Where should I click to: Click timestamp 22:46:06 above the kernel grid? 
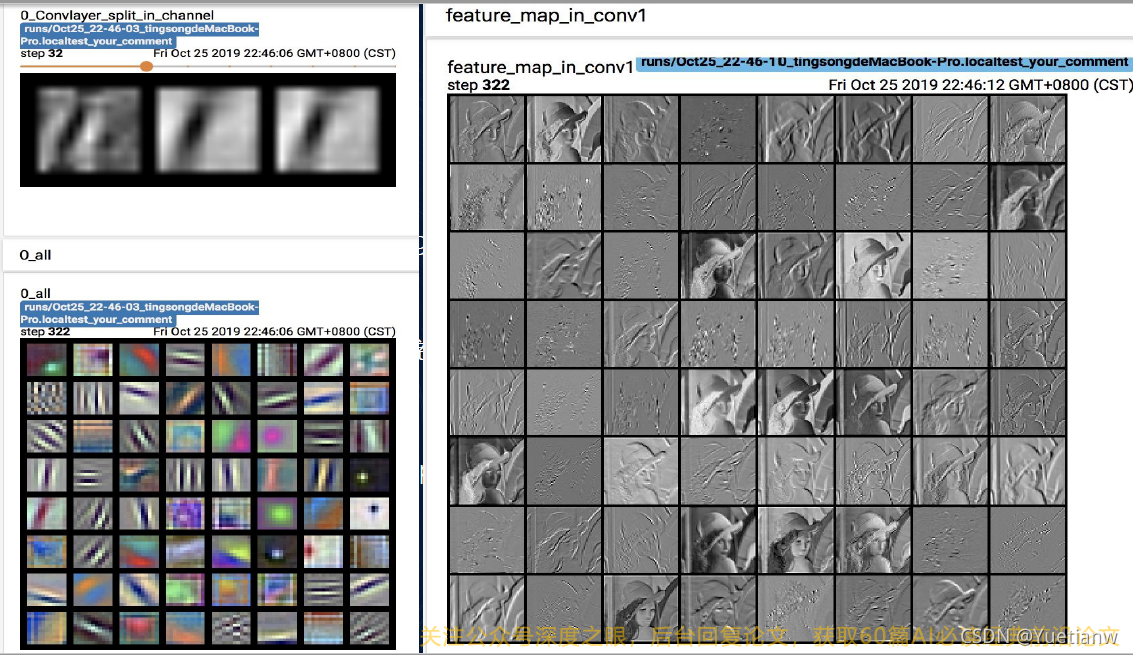pyautogui.click(x=275, y=331)
